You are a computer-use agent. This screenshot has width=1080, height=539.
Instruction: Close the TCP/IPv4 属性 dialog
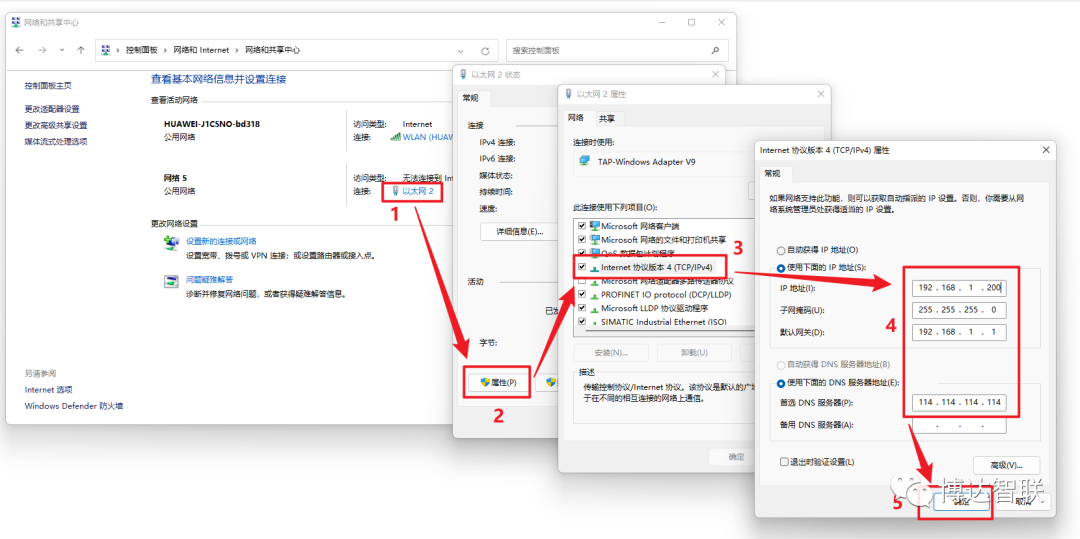pos(1046,149)
